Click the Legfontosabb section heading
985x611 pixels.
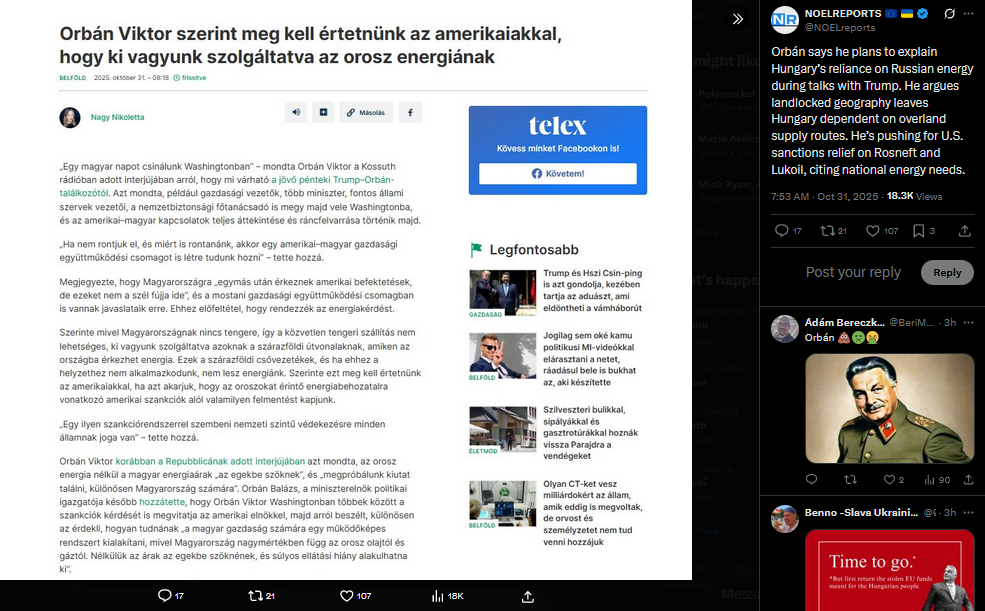534,250
